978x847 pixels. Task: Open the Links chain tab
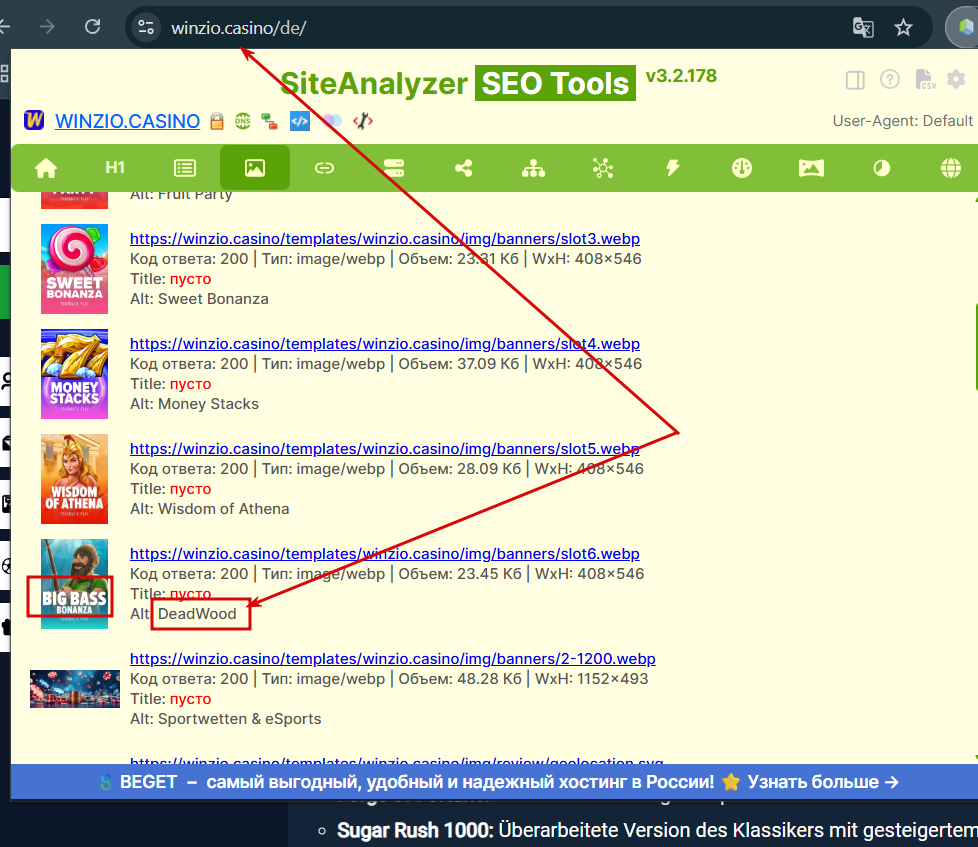pyautogui.click(x=324, y=168)
